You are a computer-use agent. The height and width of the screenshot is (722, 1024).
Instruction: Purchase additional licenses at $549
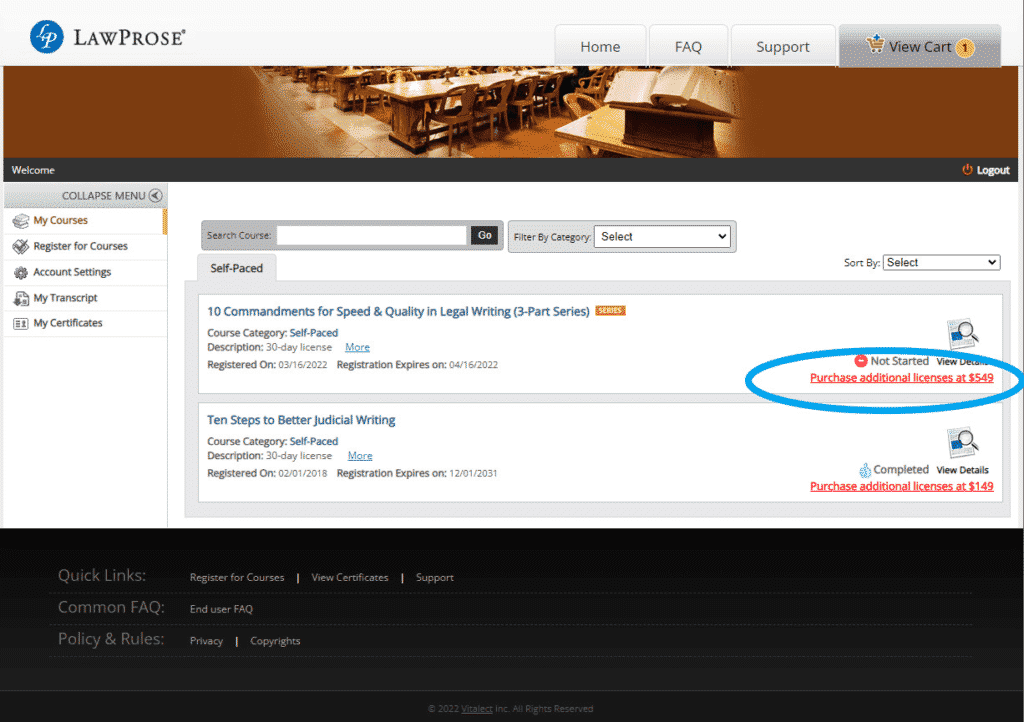902,378
